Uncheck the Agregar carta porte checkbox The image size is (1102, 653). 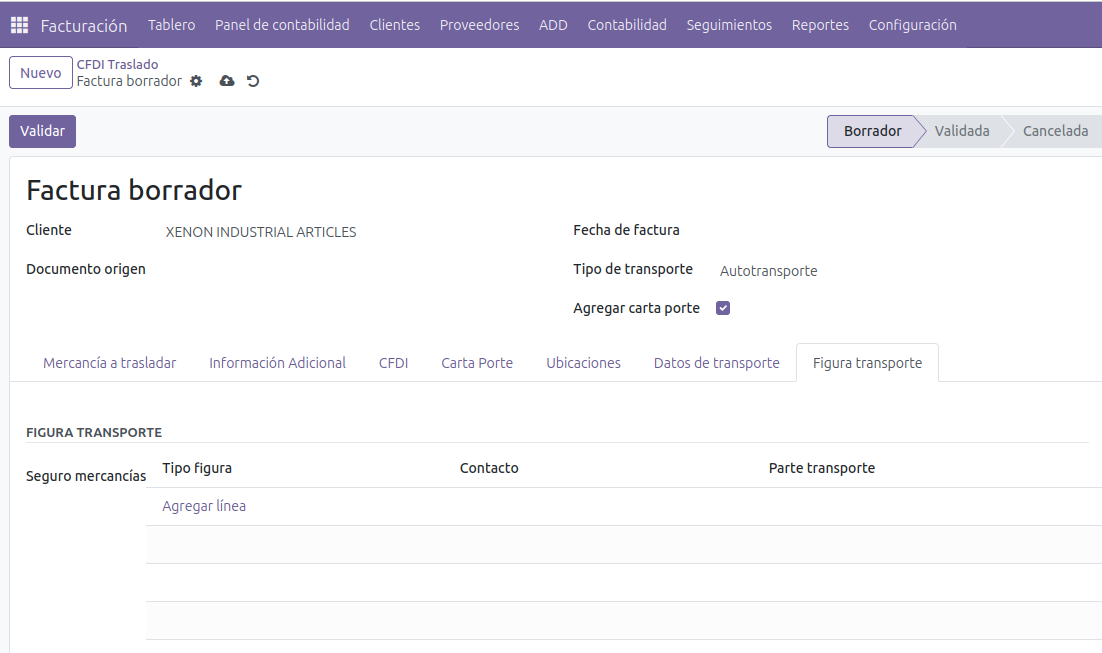[x=723, y=308]
